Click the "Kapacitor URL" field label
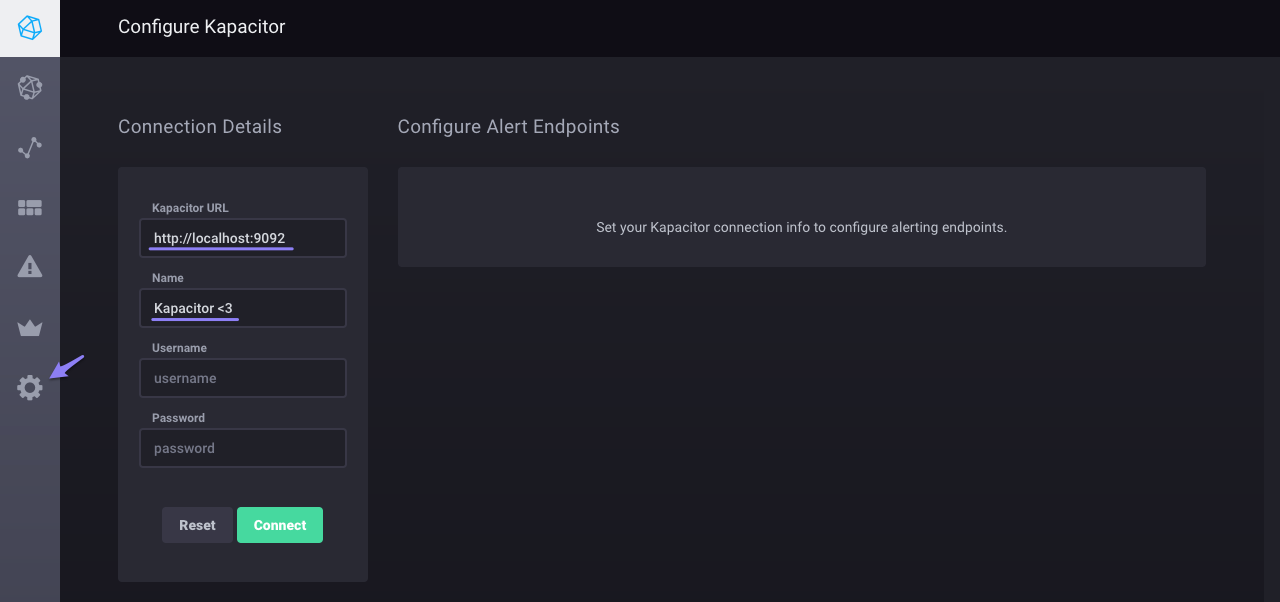Image resolution: width=1280 pixels, height=602 pixels. (x=190, y=208)
